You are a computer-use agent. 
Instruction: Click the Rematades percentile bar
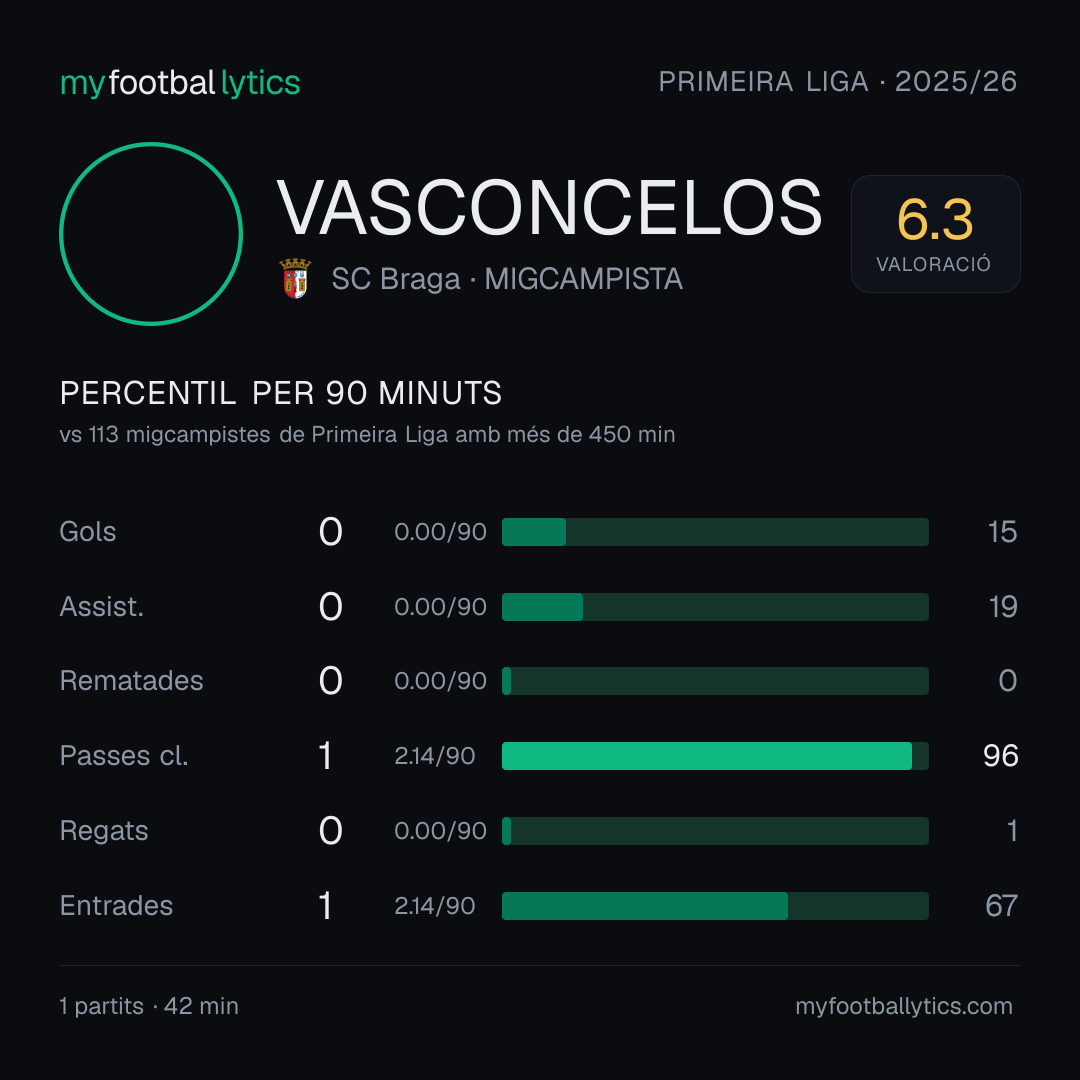(x=715, y=681)
